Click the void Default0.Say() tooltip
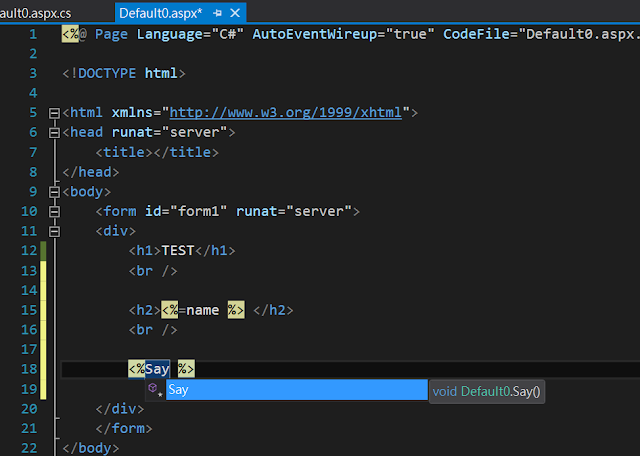Image resolution: width=640 pixels, height=456 pixels. click(x=487, y=391)
